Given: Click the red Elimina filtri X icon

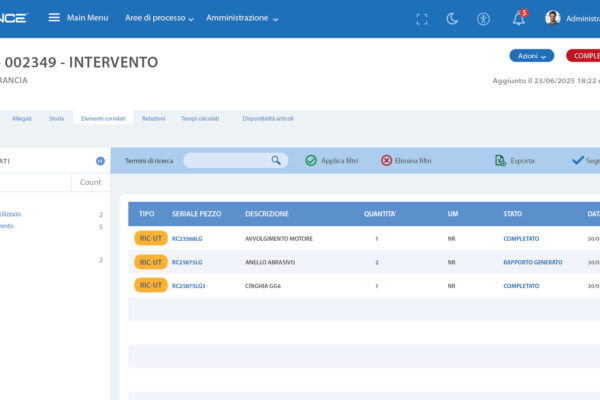Looking at the screenshot, I should (386, 160).
